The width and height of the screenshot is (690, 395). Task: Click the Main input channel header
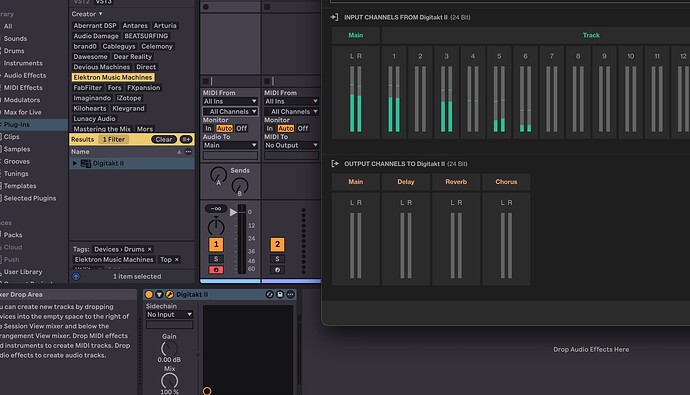point(356,35)
